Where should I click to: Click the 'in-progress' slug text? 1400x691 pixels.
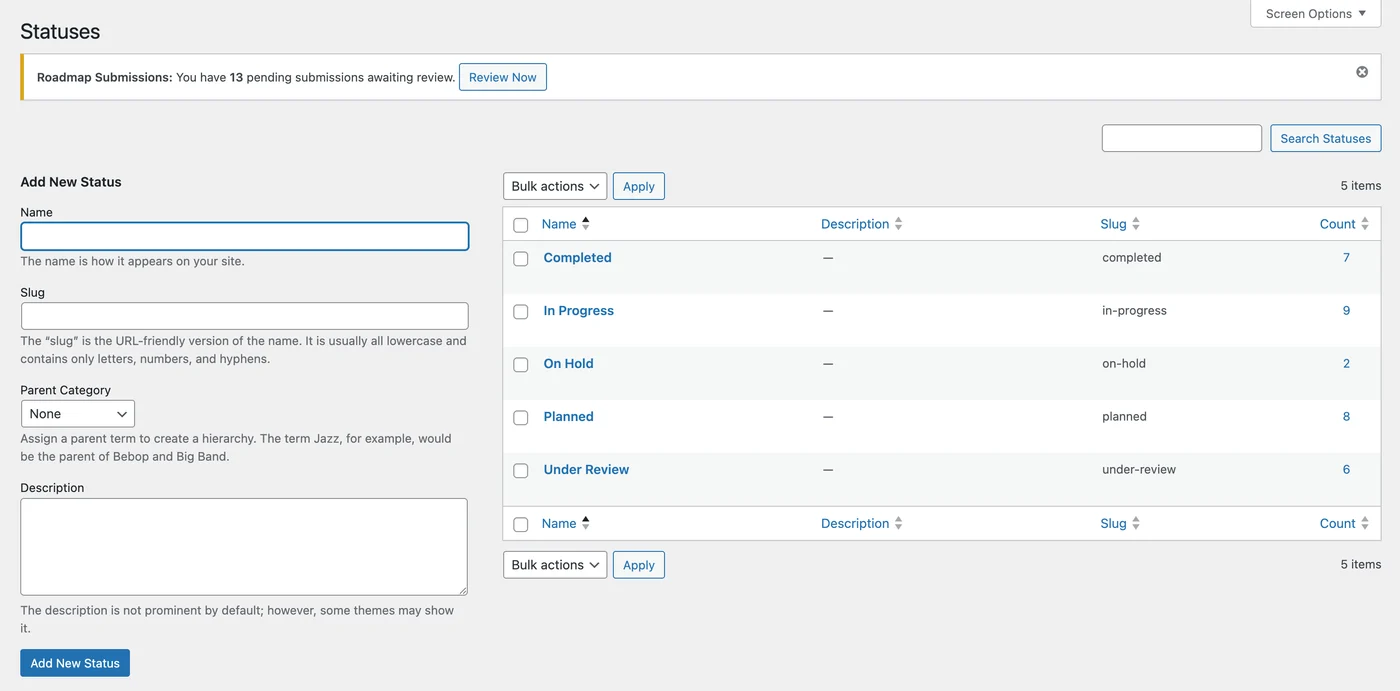tap(1135, 310)
